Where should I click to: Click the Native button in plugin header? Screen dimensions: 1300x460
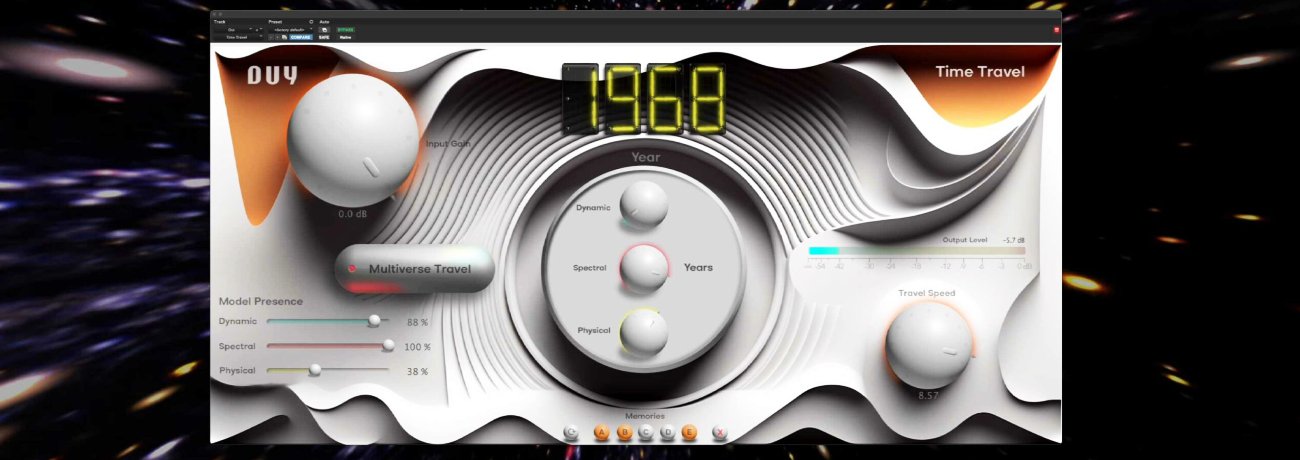(345, 37)
